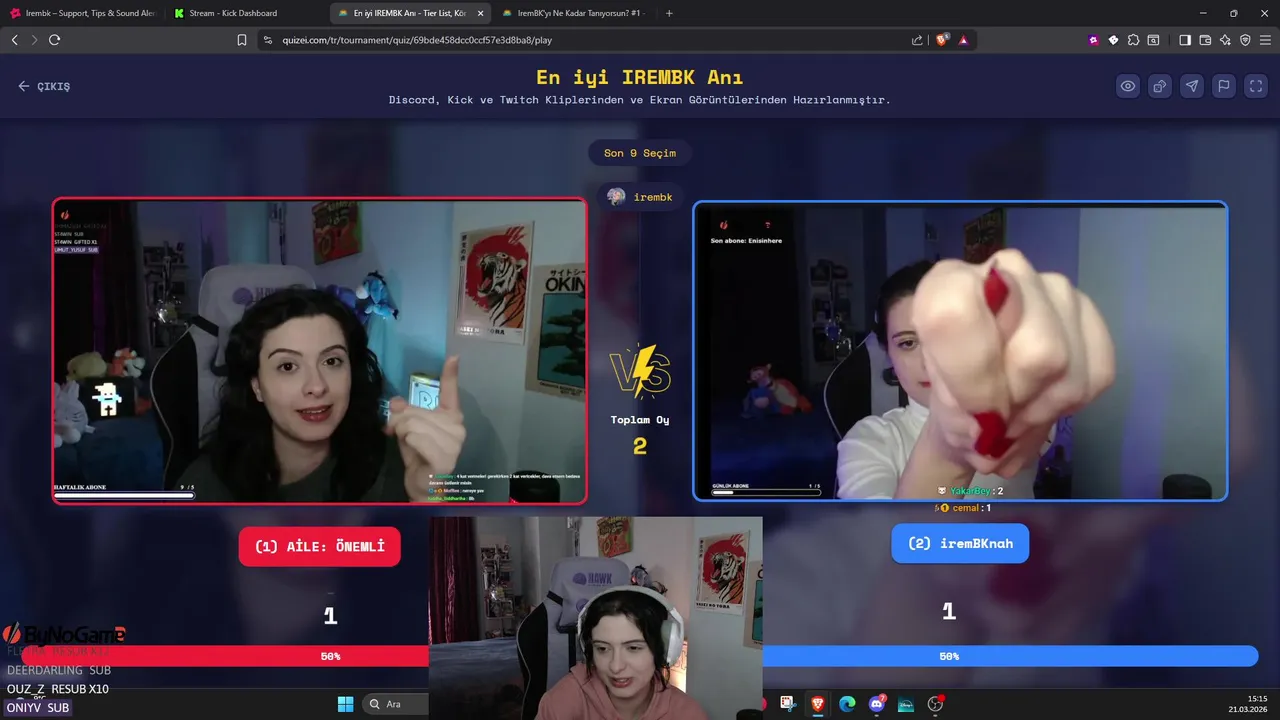Click the Brave Rewards triangle icon
The width and height of the screenshot is (1280, 720).
(x=963, y=40)
